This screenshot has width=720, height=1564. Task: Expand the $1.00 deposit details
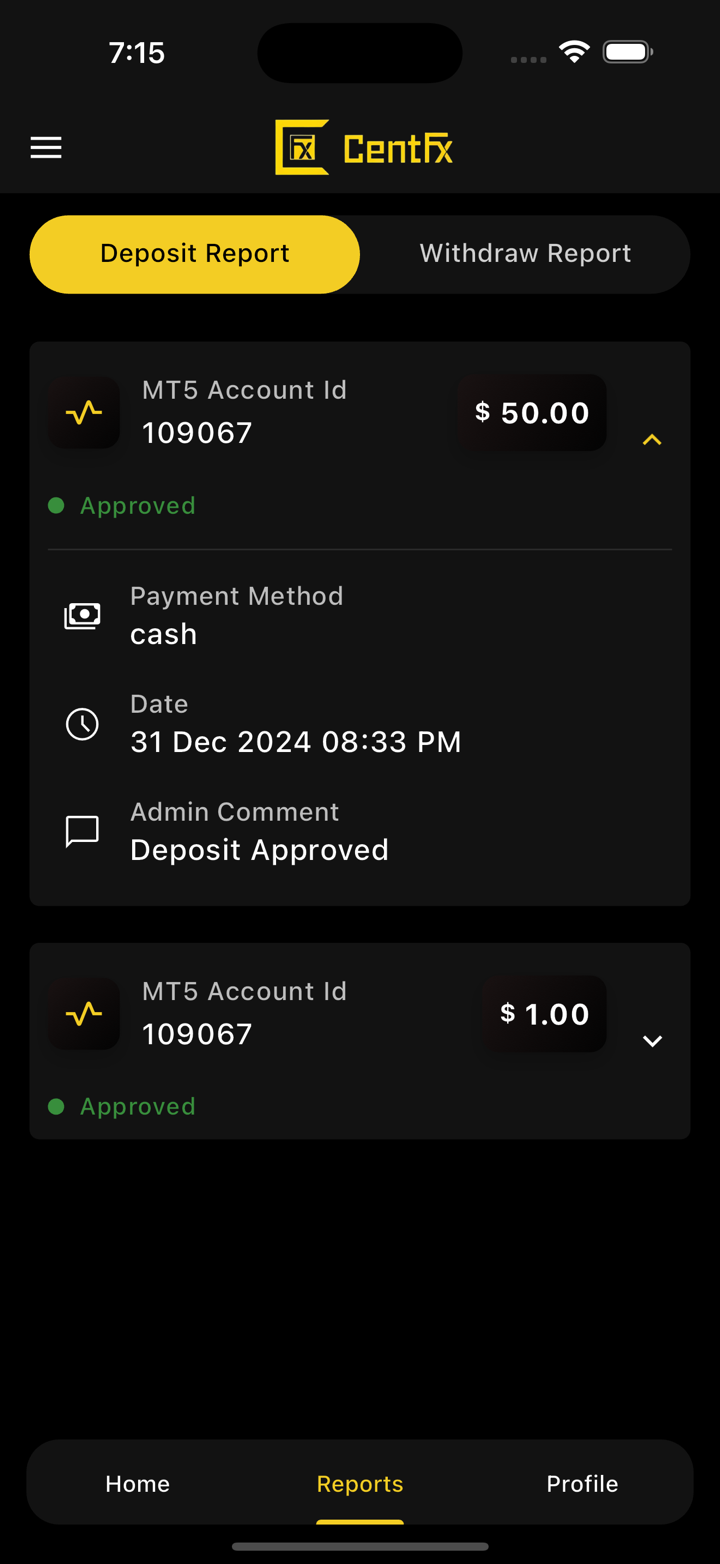click(652, 1041)
